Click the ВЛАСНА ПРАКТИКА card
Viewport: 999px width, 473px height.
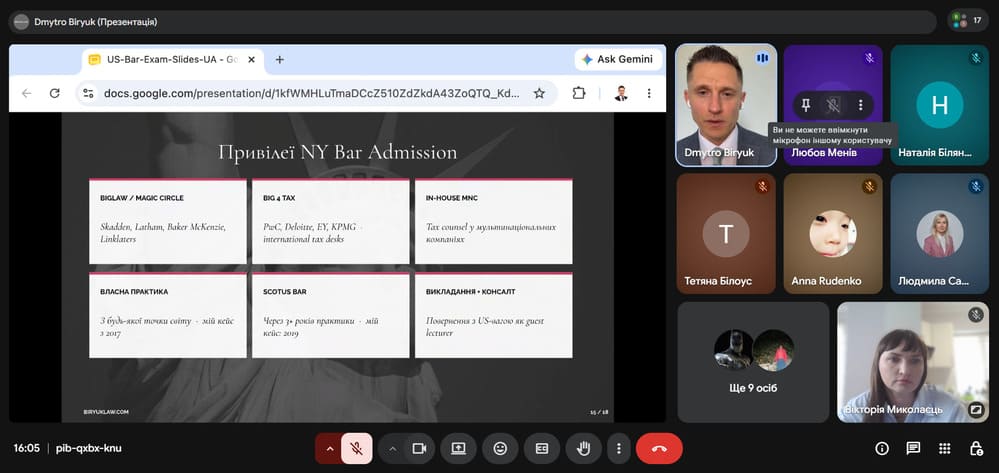pos(168,315)
